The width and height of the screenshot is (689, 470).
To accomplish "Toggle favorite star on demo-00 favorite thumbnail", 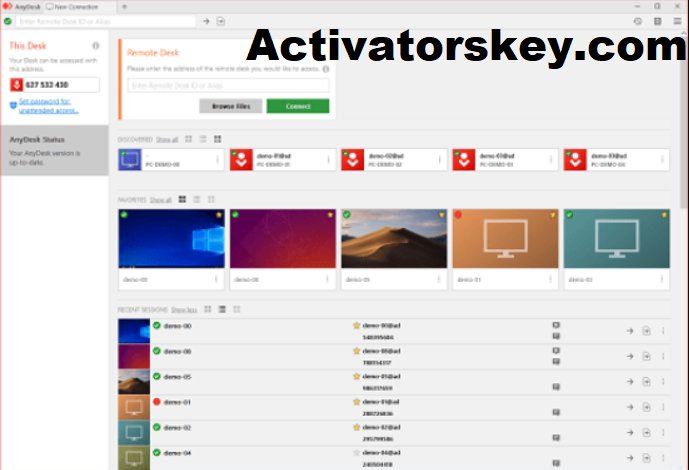I will 219,215.
